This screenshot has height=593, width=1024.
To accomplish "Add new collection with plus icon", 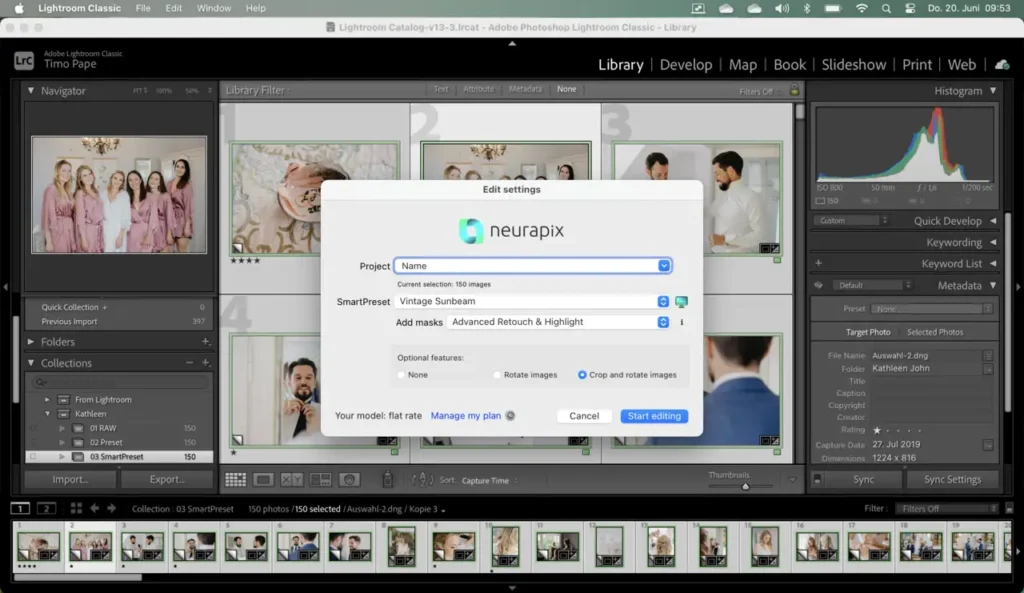I will tap(205, 362).
